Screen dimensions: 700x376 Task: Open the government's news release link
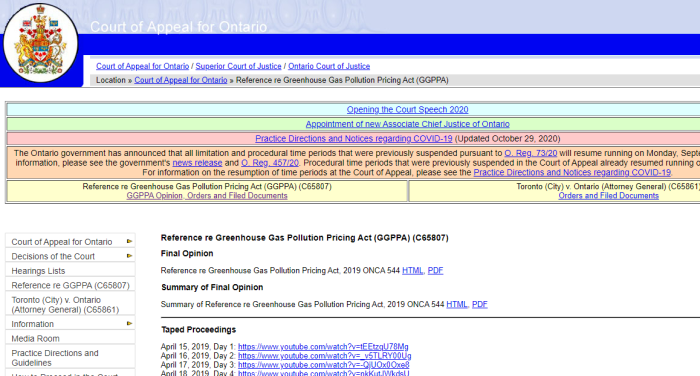click(197, 163)
